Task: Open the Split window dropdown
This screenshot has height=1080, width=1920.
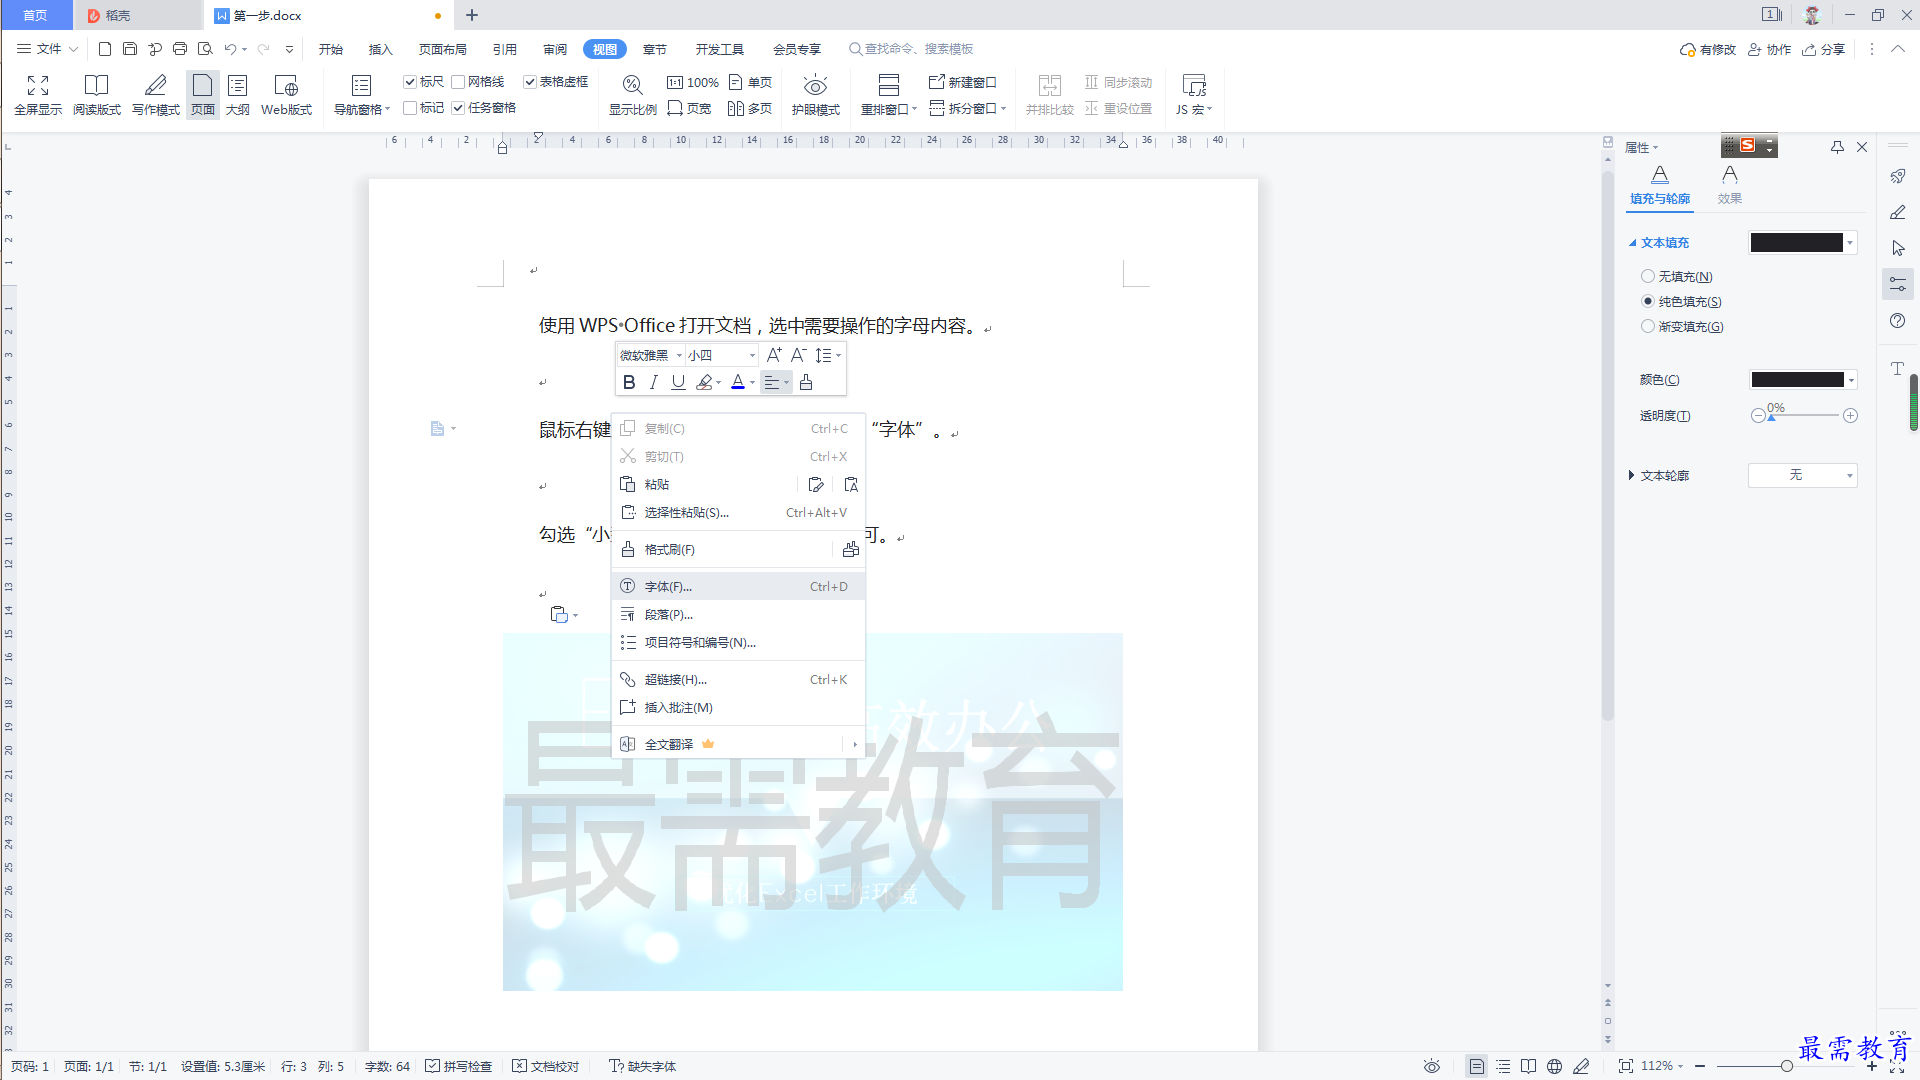Action: tap(967, 108)
